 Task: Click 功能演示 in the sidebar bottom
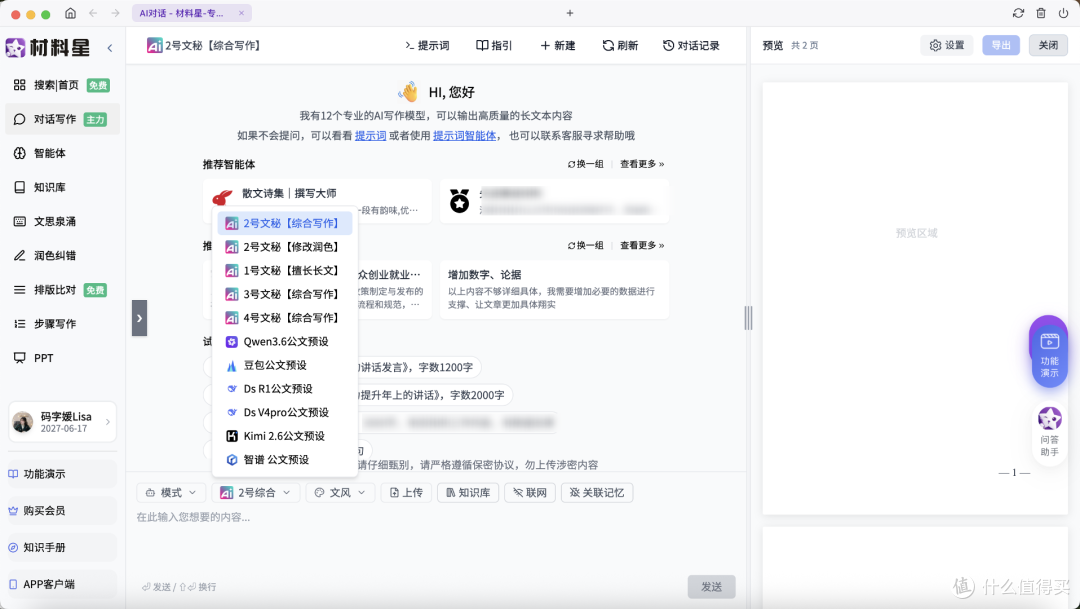[61, 474]
